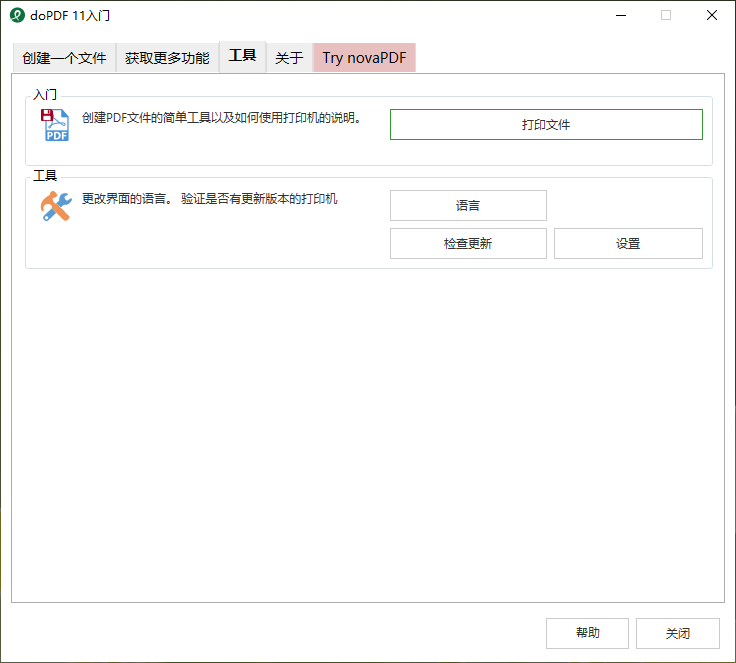
Task: Click the 工具 group box label
Action: click(45, 176)
